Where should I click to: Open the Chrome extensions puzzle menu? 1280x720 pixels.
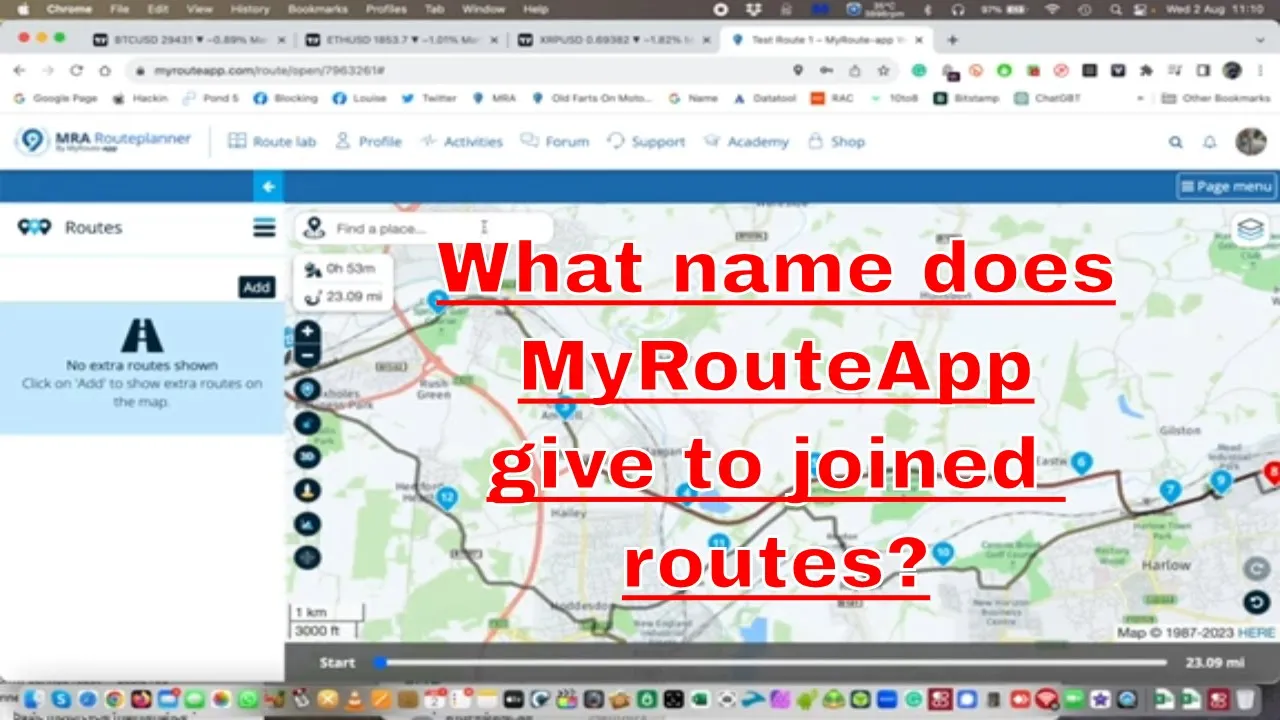[x=1146, y=71]
